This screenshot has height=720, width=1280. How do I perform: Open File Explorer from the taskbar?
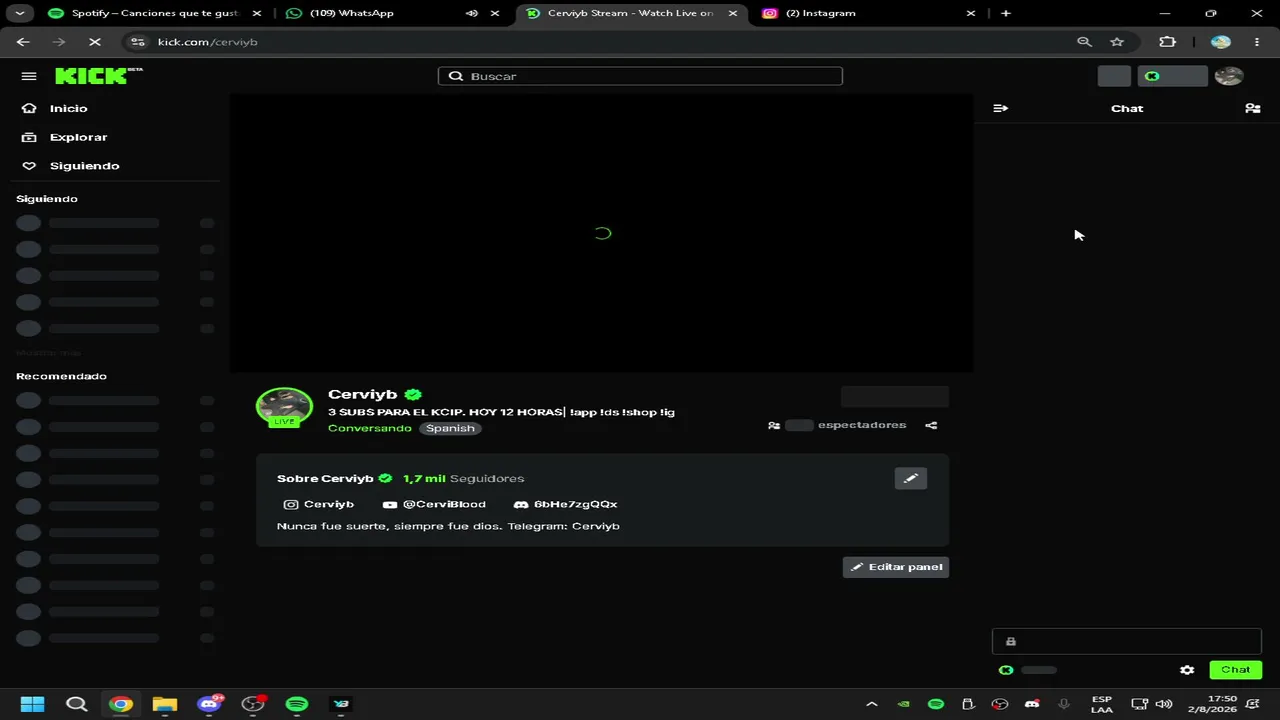click(165, 704)
